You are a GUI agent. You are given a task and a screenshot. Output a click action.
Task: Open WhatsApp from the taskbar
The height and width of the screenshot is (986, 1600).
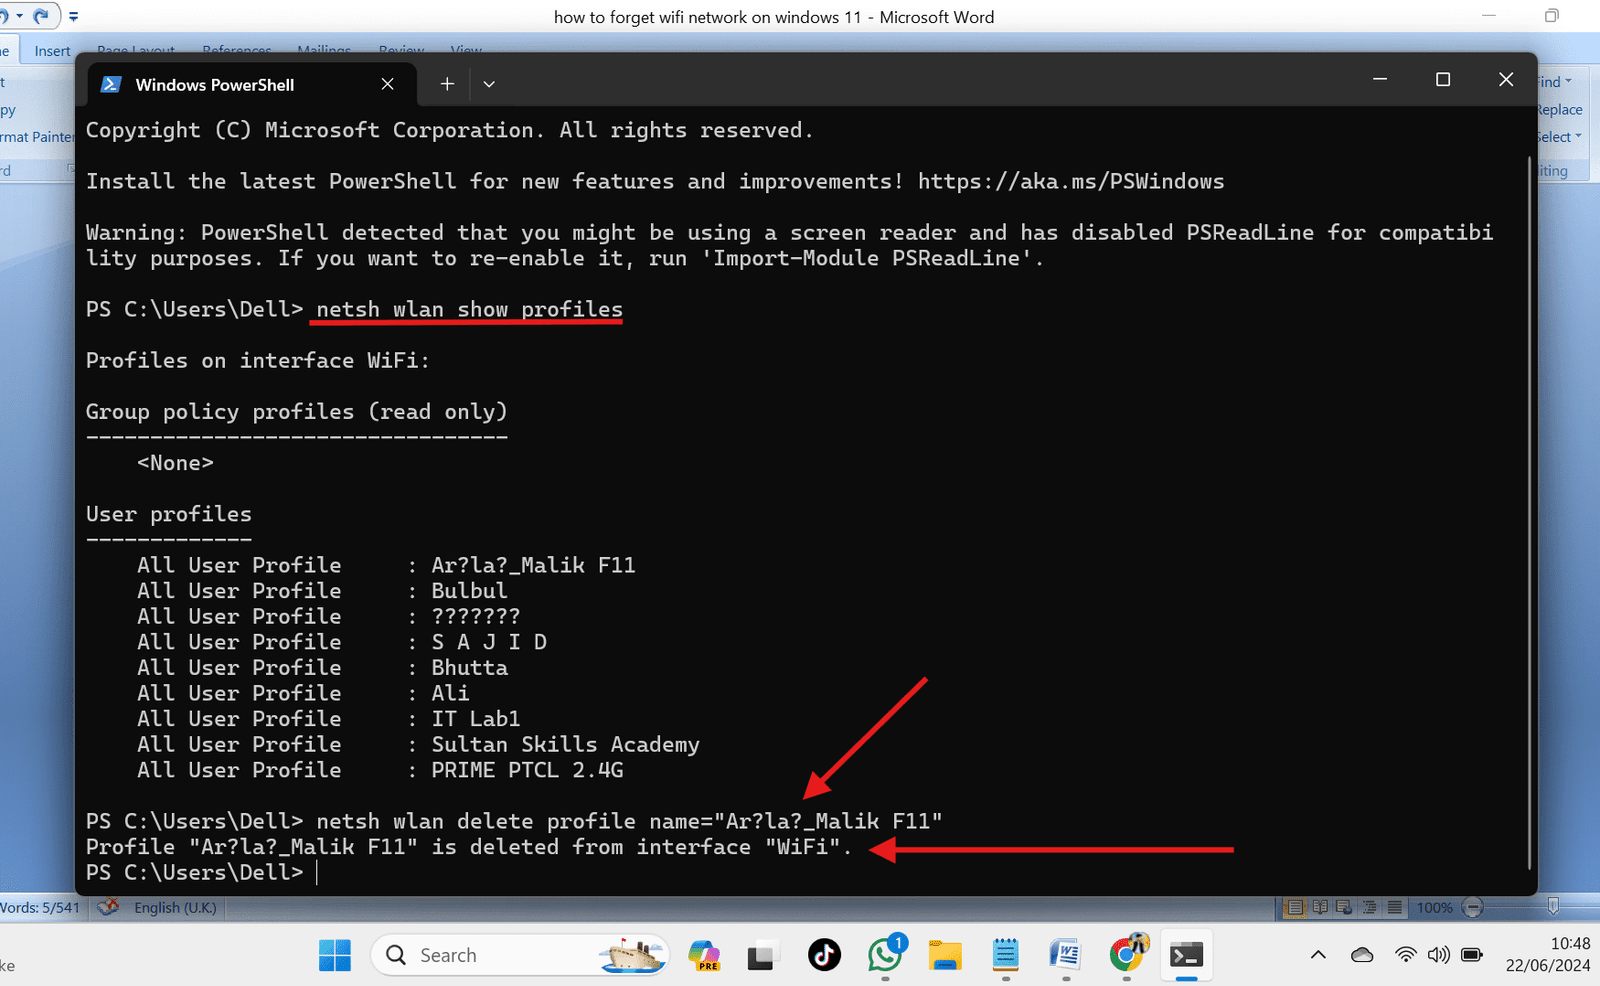tap(885, 956)
